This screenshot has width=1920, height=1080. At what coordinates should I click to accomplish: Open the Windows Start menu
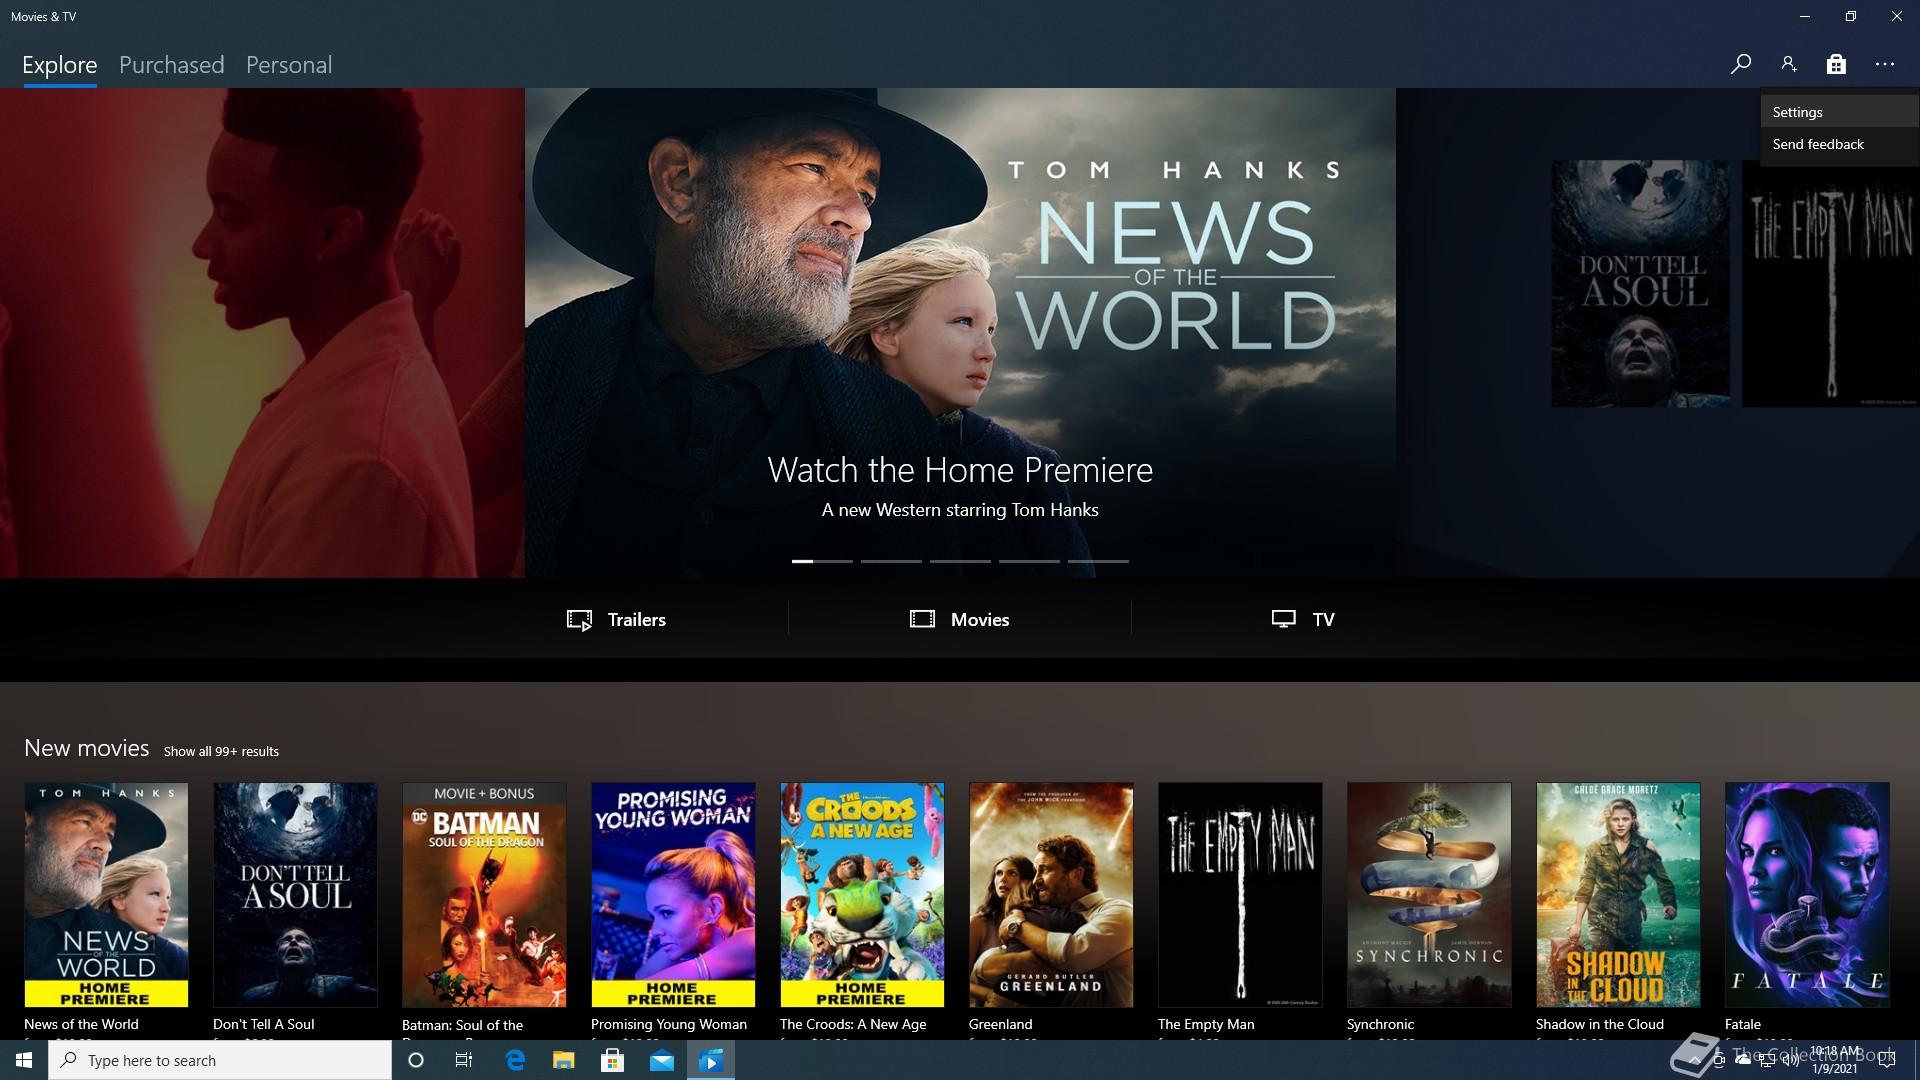24,1060
